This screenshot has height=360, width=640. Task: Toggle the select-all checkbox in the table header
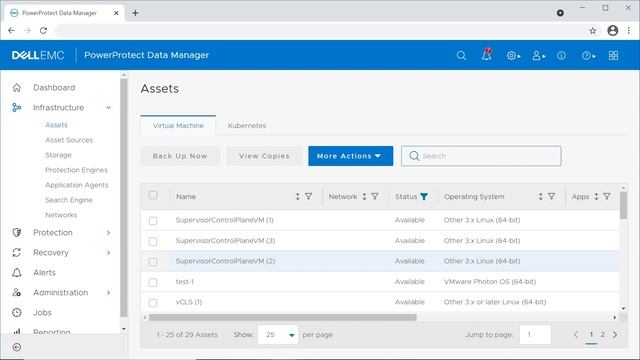tap(153, 195)
